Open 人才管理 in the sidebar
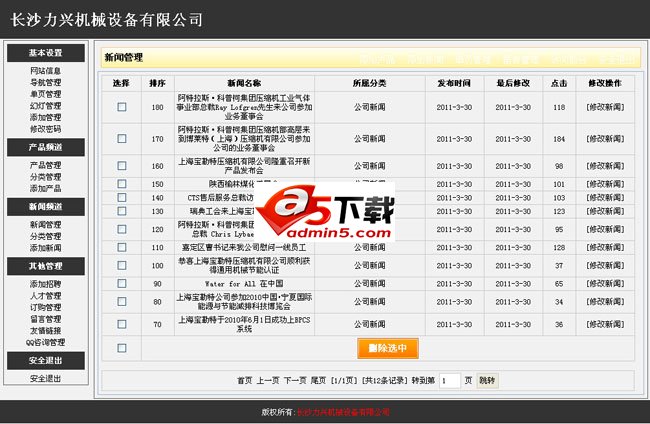Screen dimensions: 650x424 coord(46,296)
